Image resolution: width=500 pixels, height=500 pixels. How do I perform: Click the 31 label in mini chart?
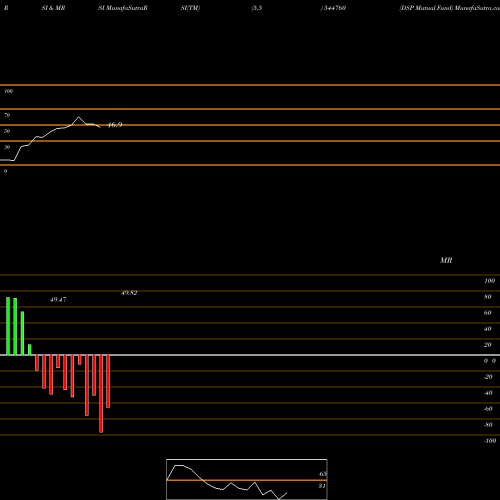coord(322,486)
